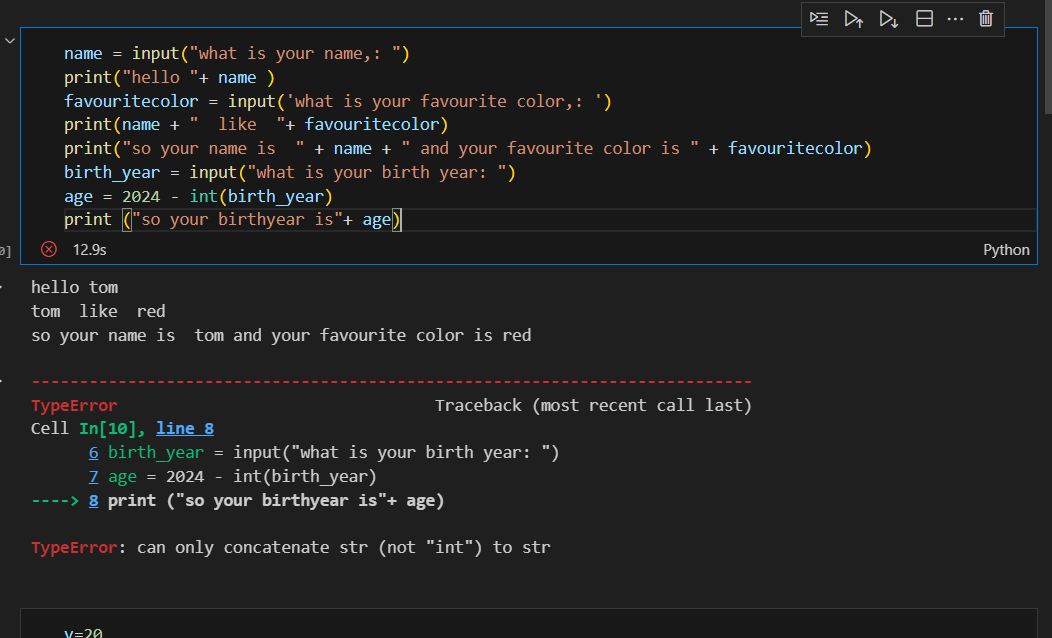Go to line 8 number in traceback

[94, 500]
